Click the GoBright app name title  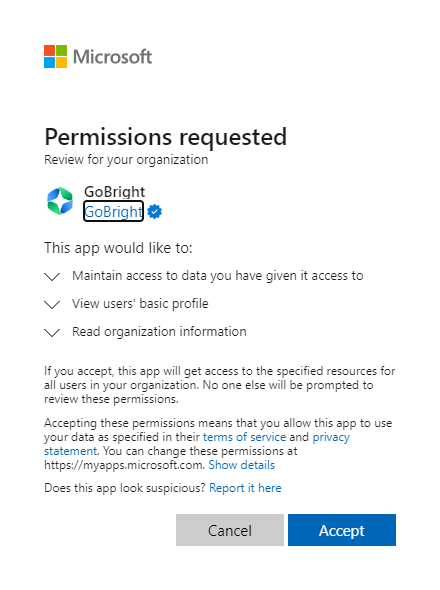(x=114, y=192)
